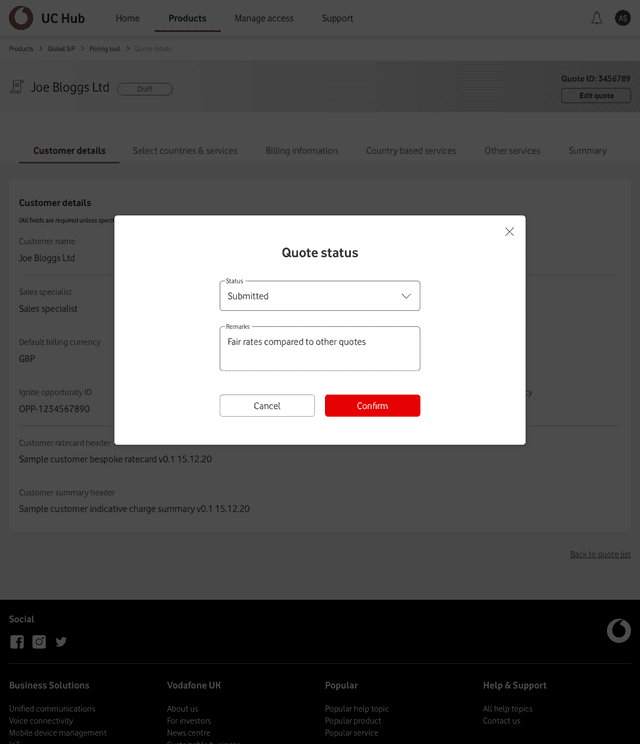Switch to Other services tab
The image size is (640, 744).
pos(512,151)
